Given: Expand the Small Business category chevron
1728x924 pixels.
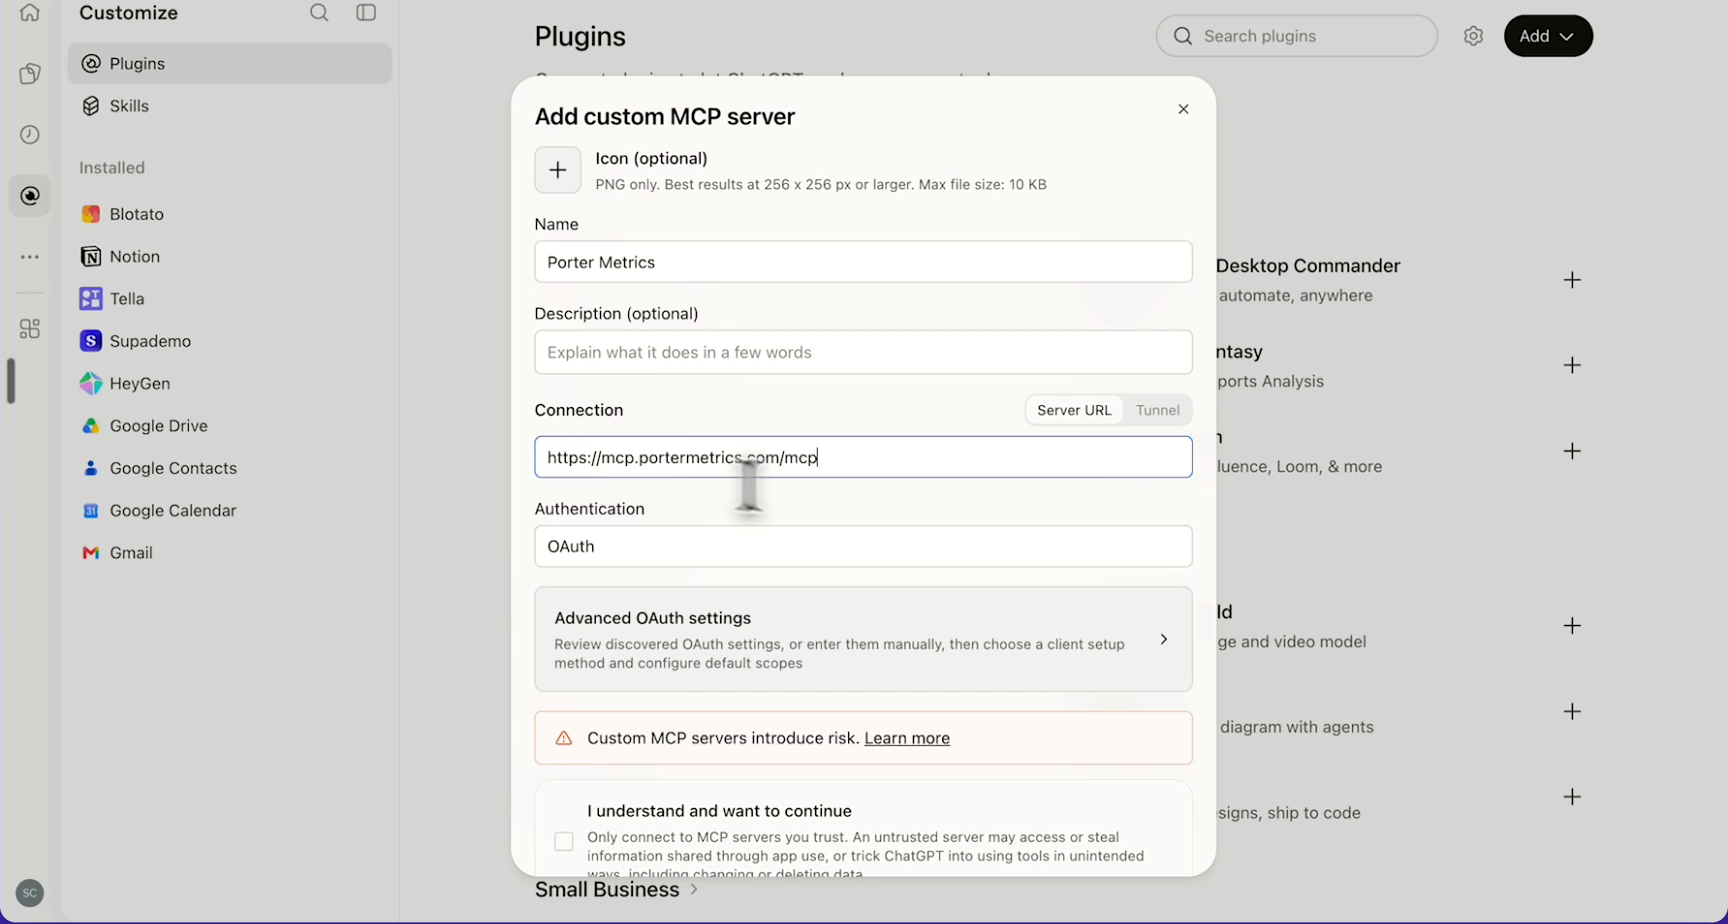Looking at the screenshot, I should click(694, 889).
